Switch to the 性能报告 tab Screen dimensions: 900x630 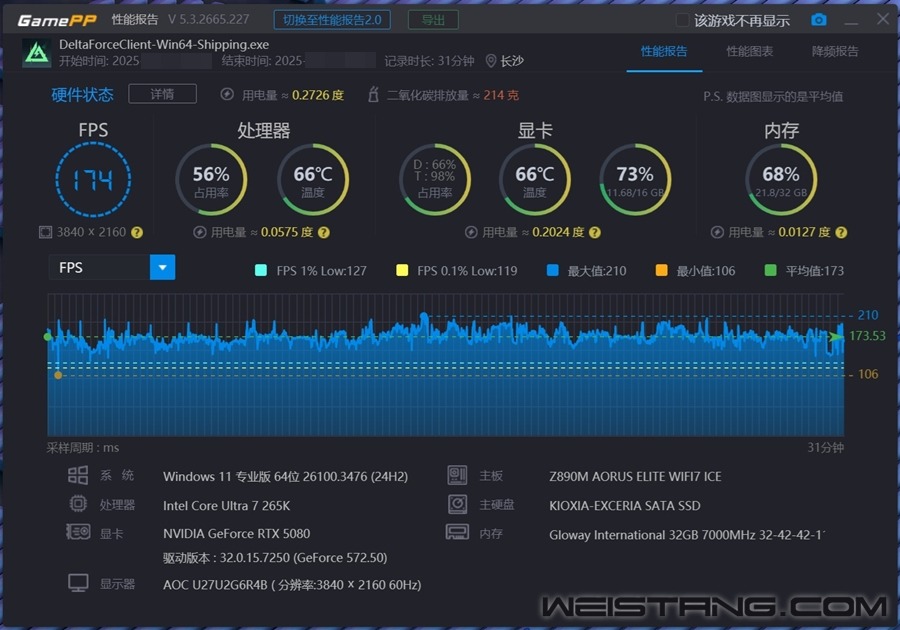coord(664,52)
